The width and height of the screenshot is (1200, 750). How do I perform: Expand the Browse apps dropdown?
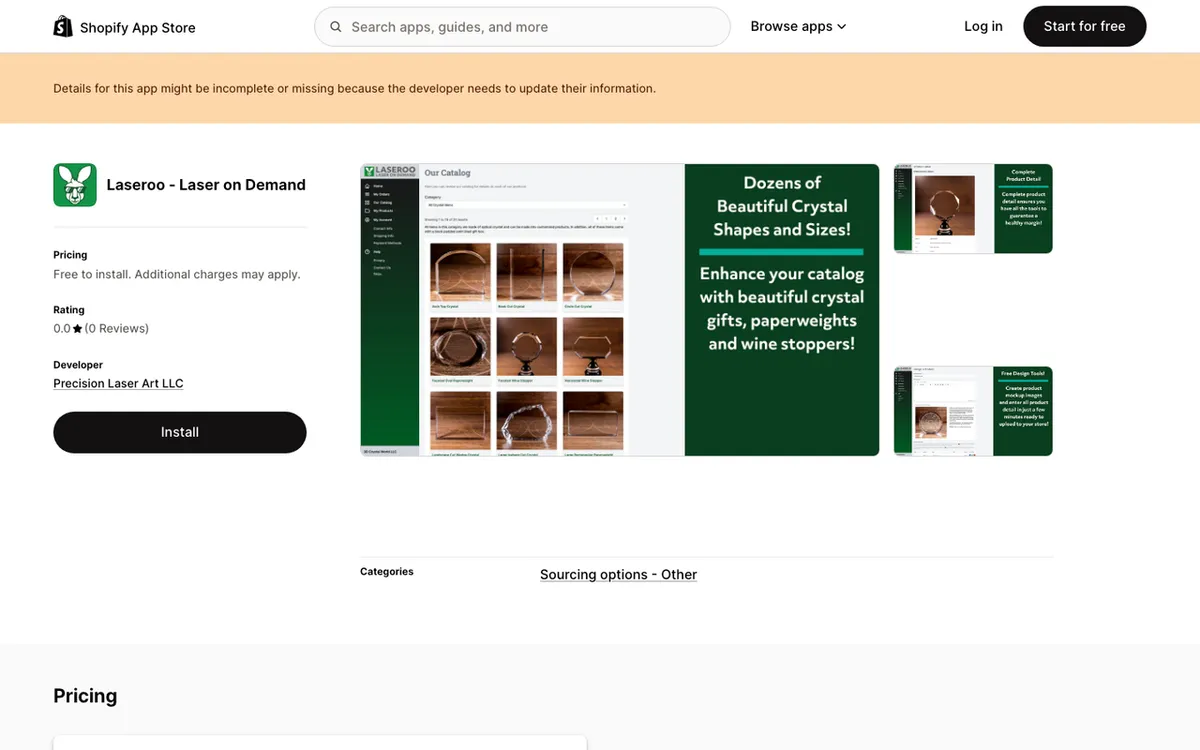click(798, 27)
